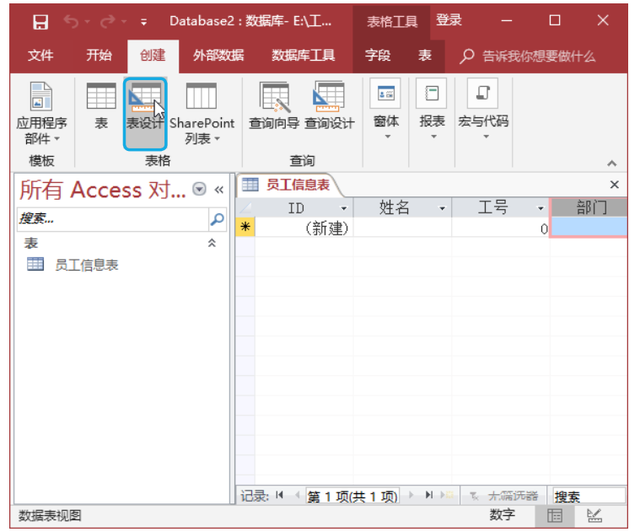
Task: Open navigation pane options dropdown circle arrow
Action: [199, 189]
